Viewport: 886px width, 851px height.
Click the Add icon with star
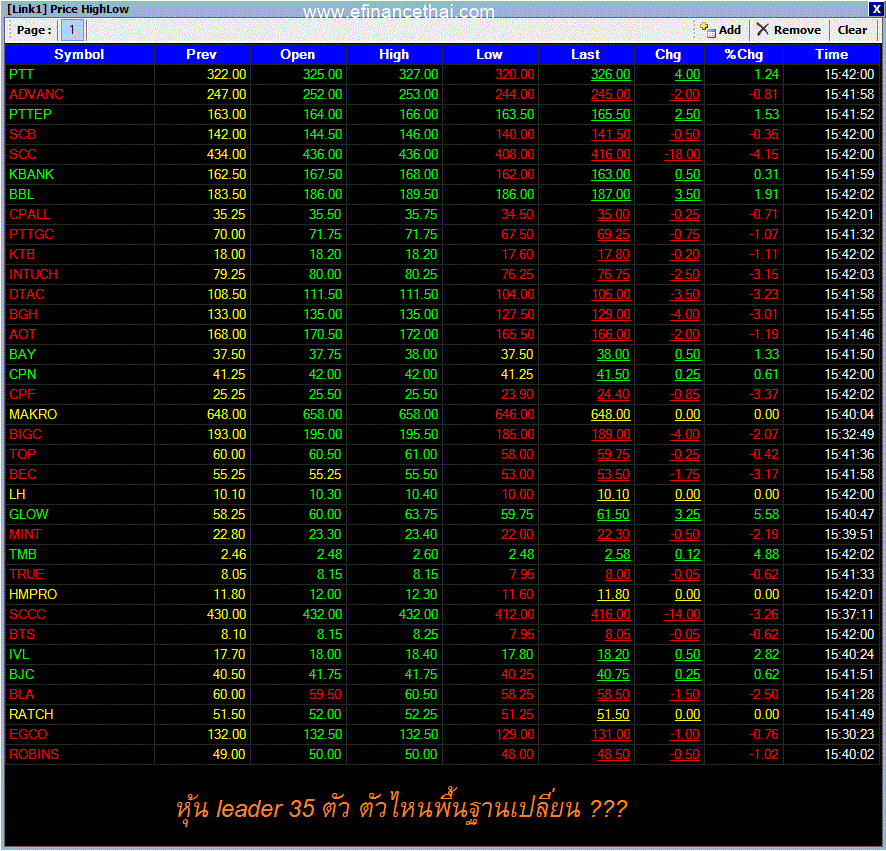pos(707,30)
